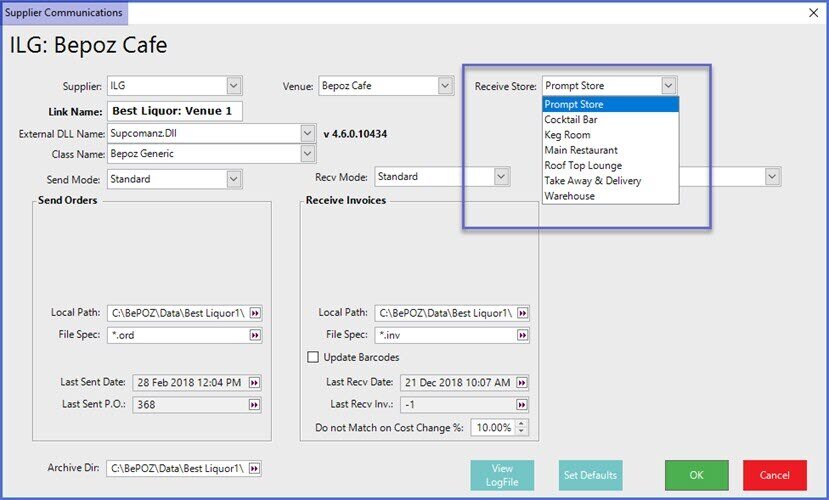Collapse the Receive Store dropdown arrow
829x500 pixels.
pyautogui.click(x=669, y=86)
